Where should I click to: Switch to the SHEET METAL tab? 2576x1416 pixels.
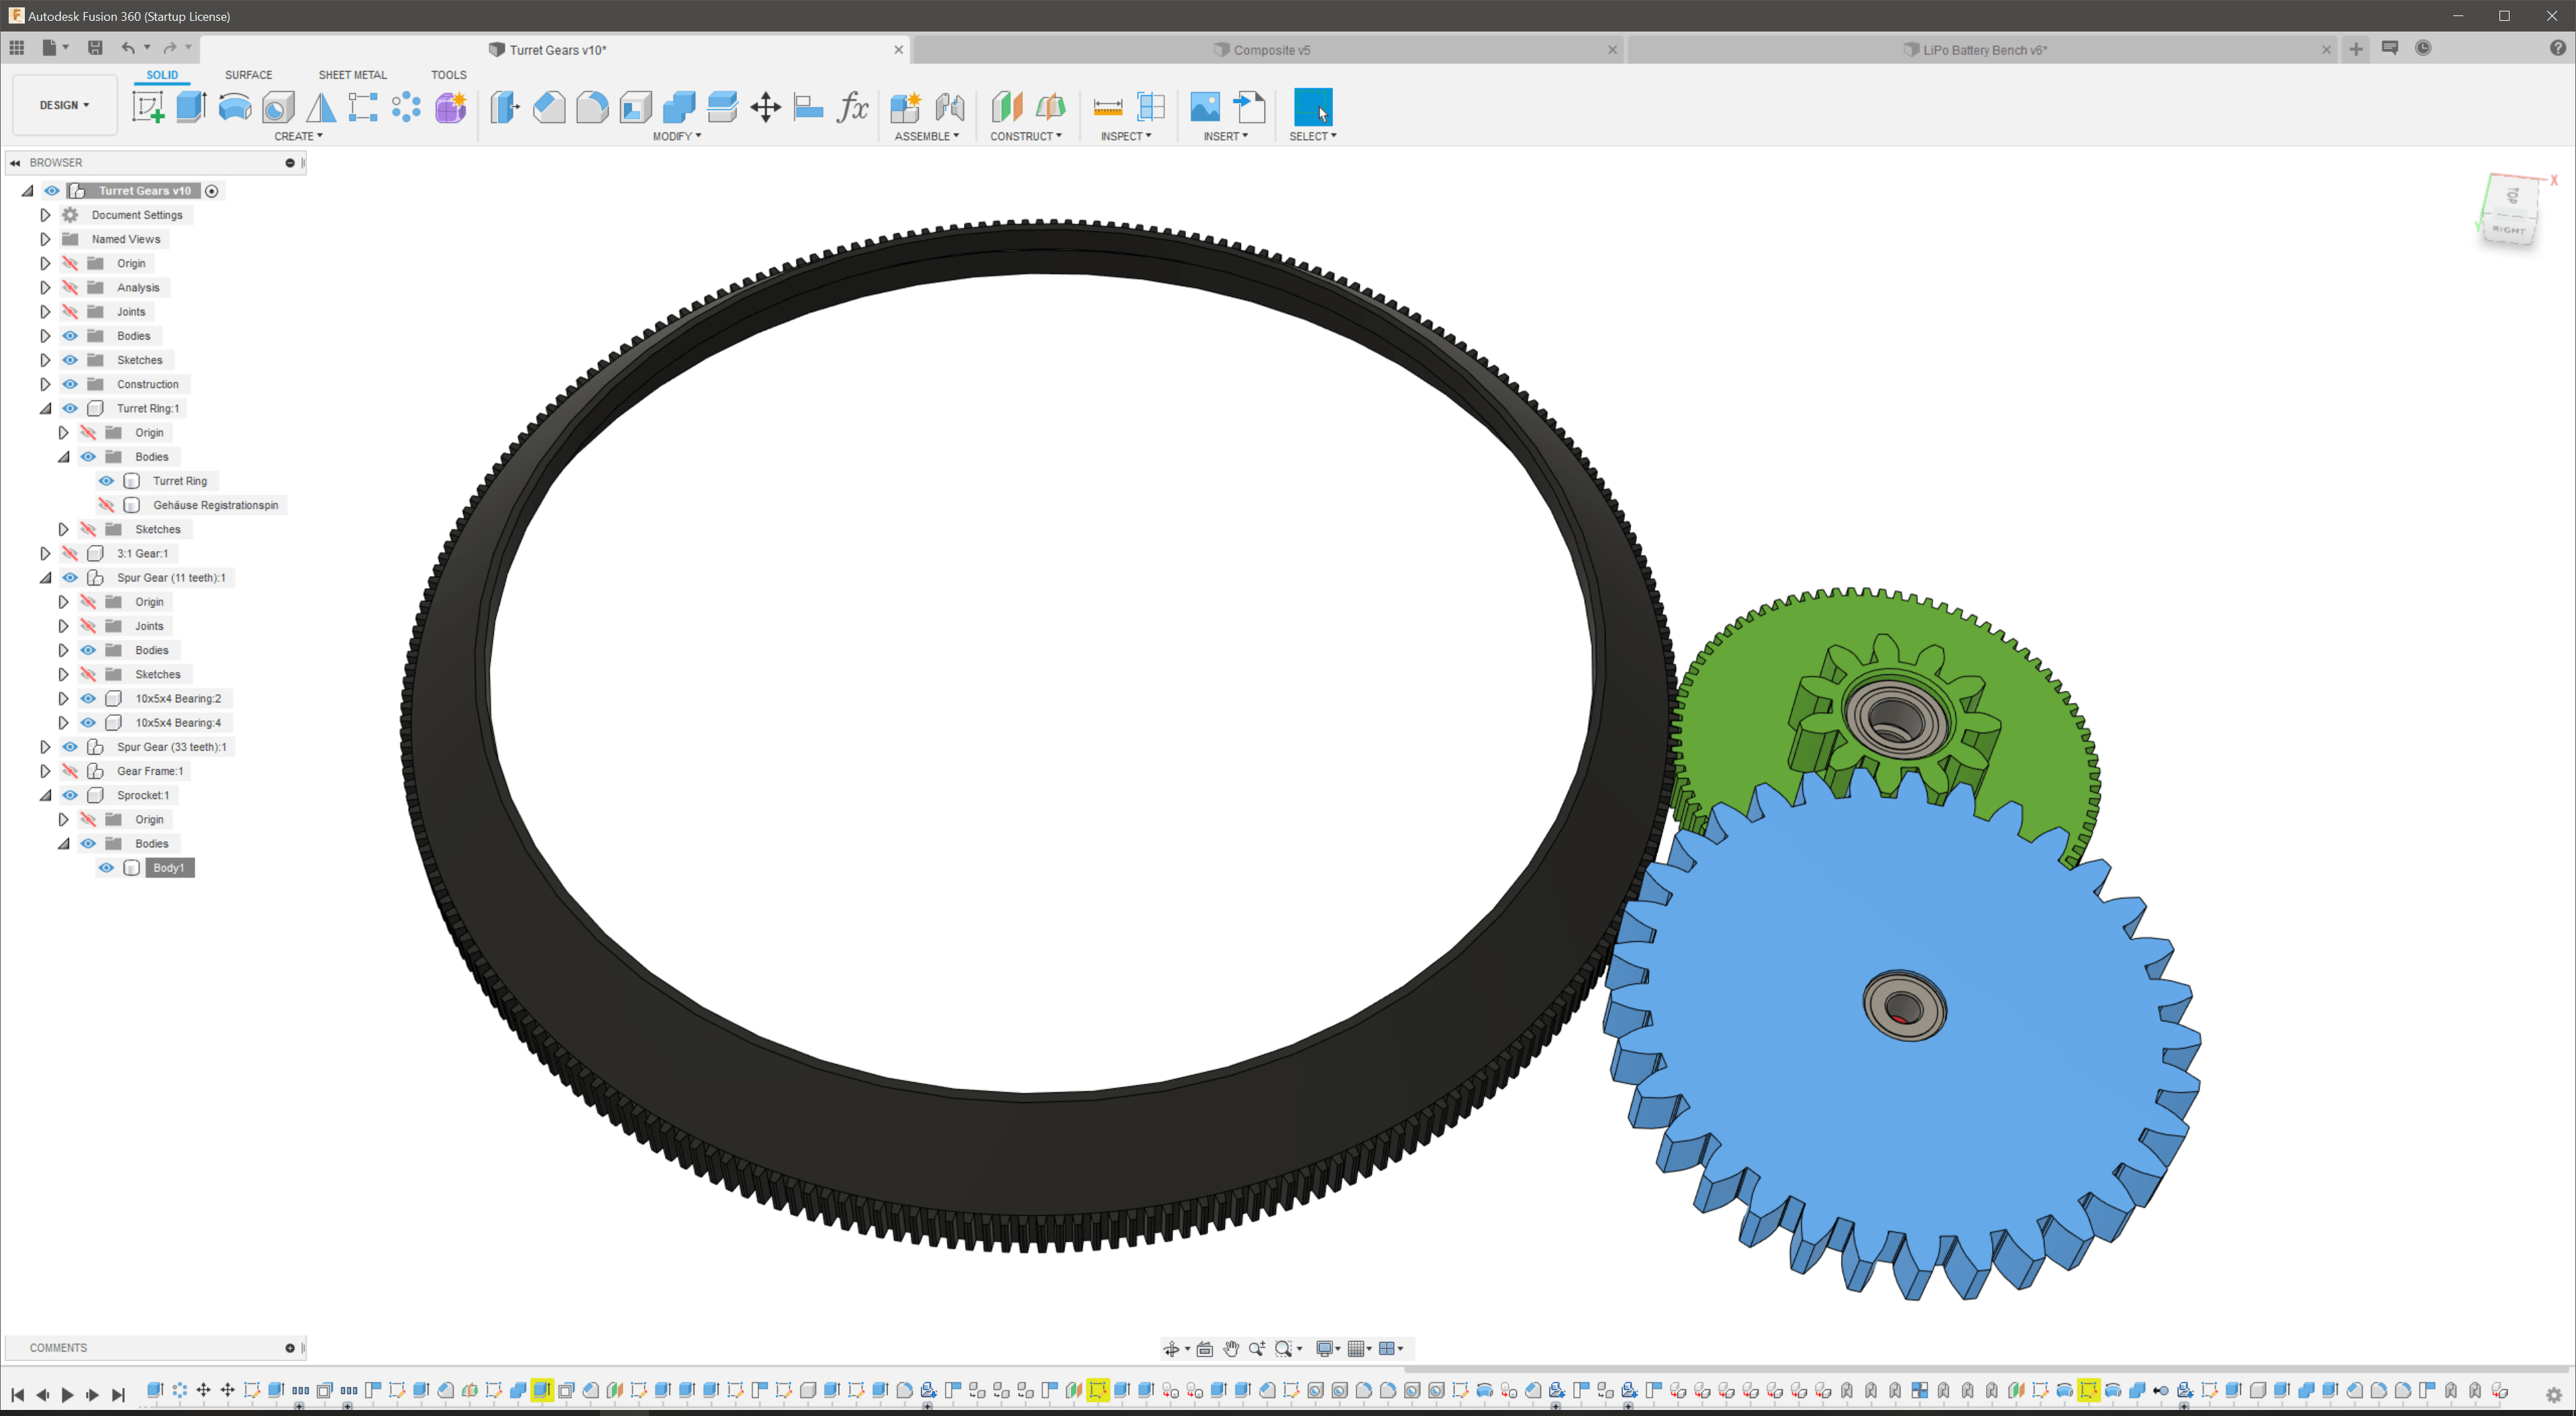(x=352, y=74)
